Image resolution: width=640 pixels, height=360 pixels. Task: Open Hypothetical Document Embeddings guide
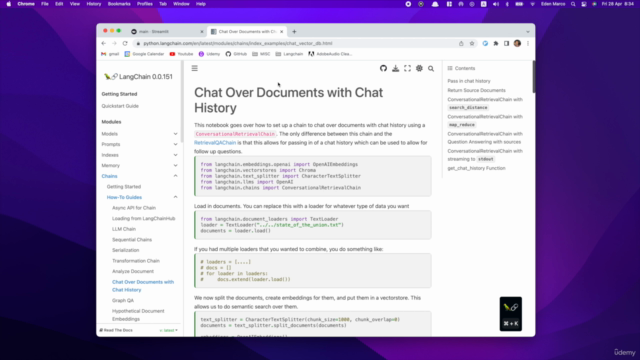138,315
